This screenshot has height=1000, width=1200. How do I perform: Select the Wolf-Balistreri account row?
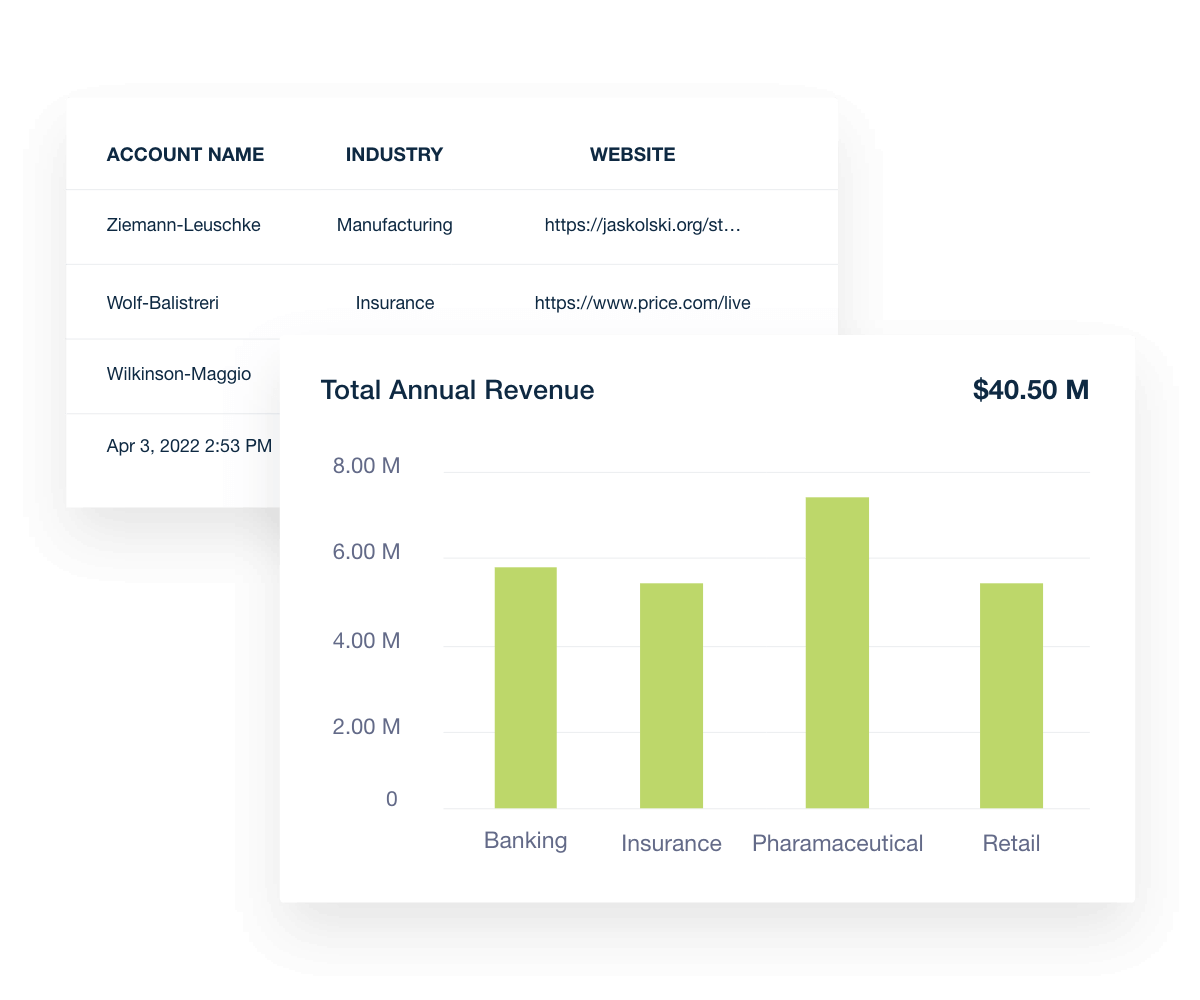tap(163, 302)
